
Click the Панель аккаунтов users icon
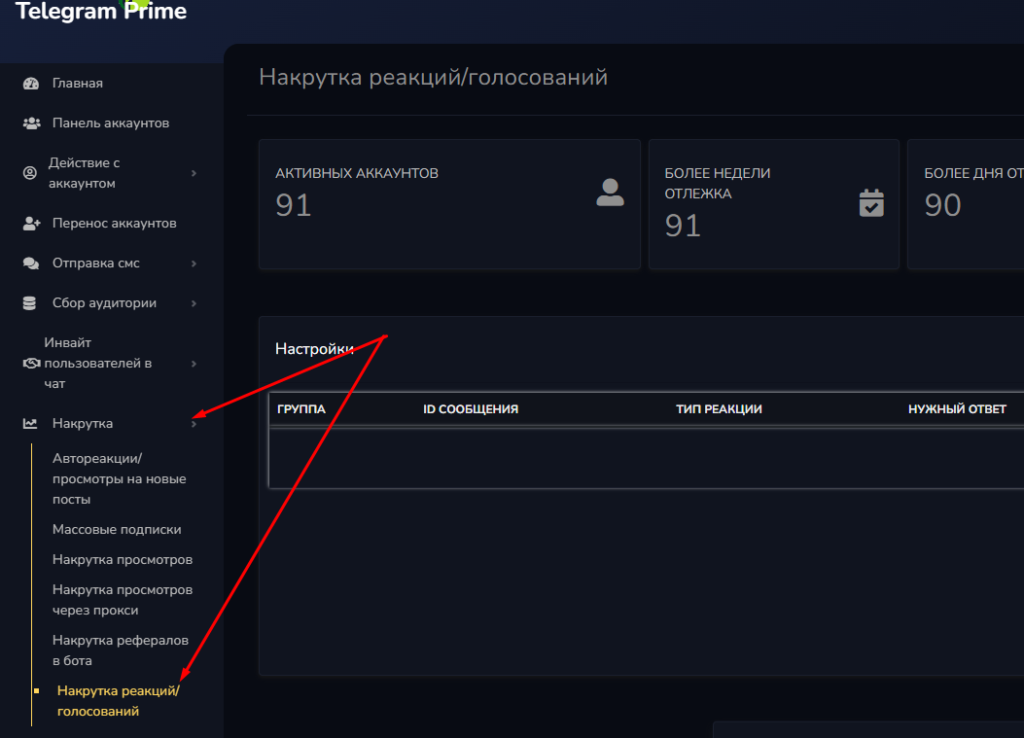pyautogui.click(x=33, y=123)
